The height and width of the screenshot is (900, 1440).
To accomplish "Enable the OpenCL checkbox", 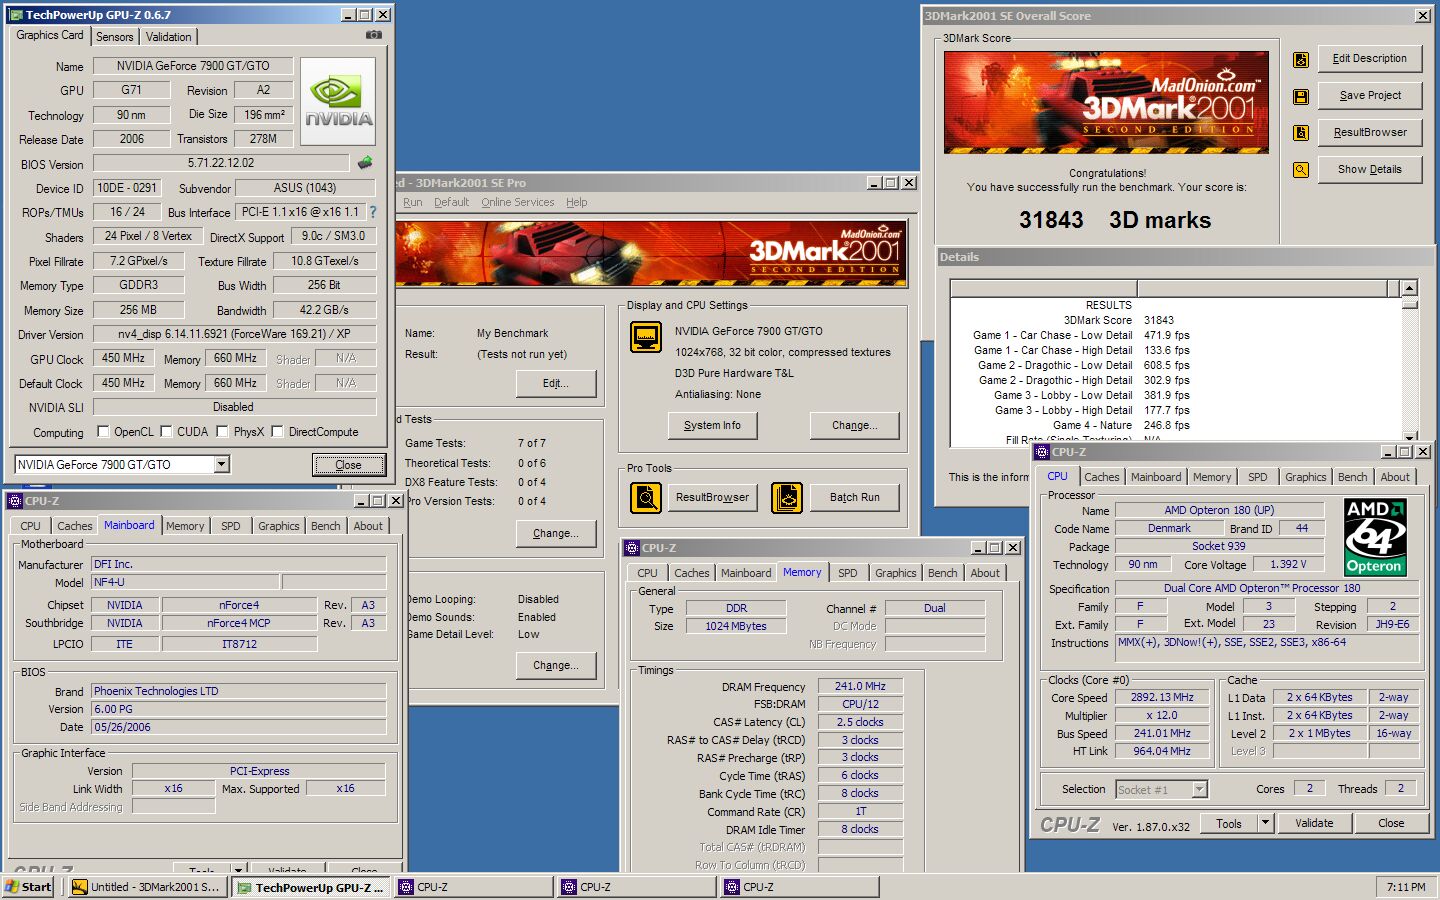I will 103,432.
